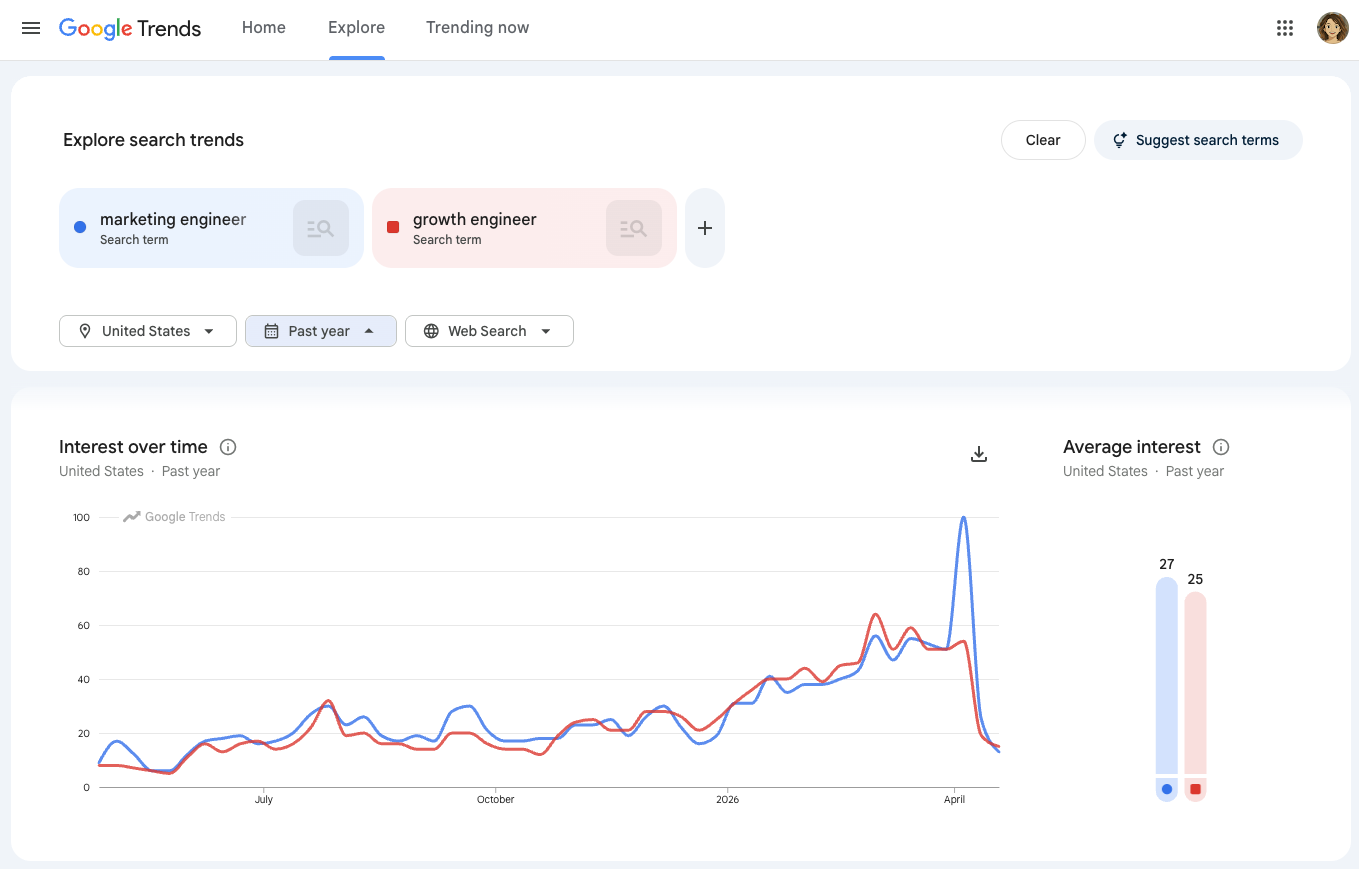
Task: Click the Google Trends logo
Action: (130, 28)
